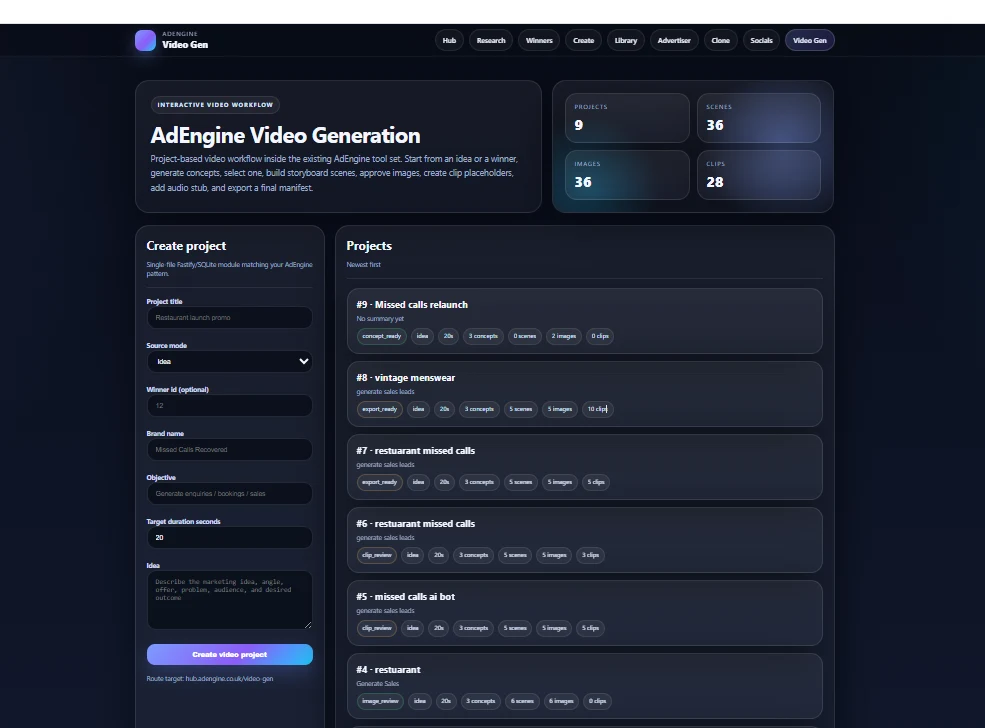Viewport: 985px width, 728px height.
Task: Switch to the Create page
Action: (583, 40)
